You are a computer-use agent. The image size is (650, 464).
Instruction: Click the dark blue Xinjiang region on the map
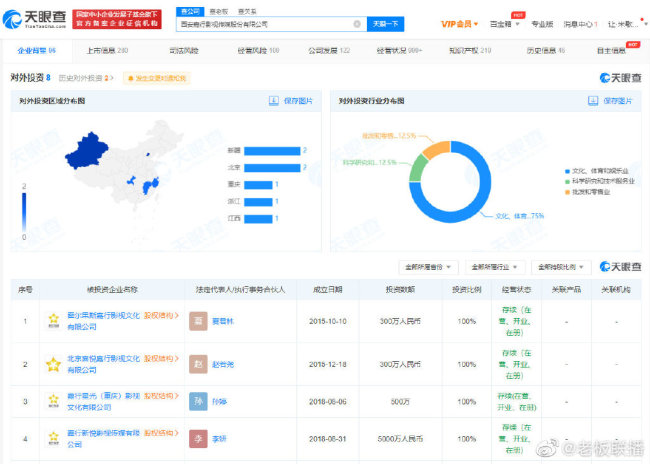[86, 151]
